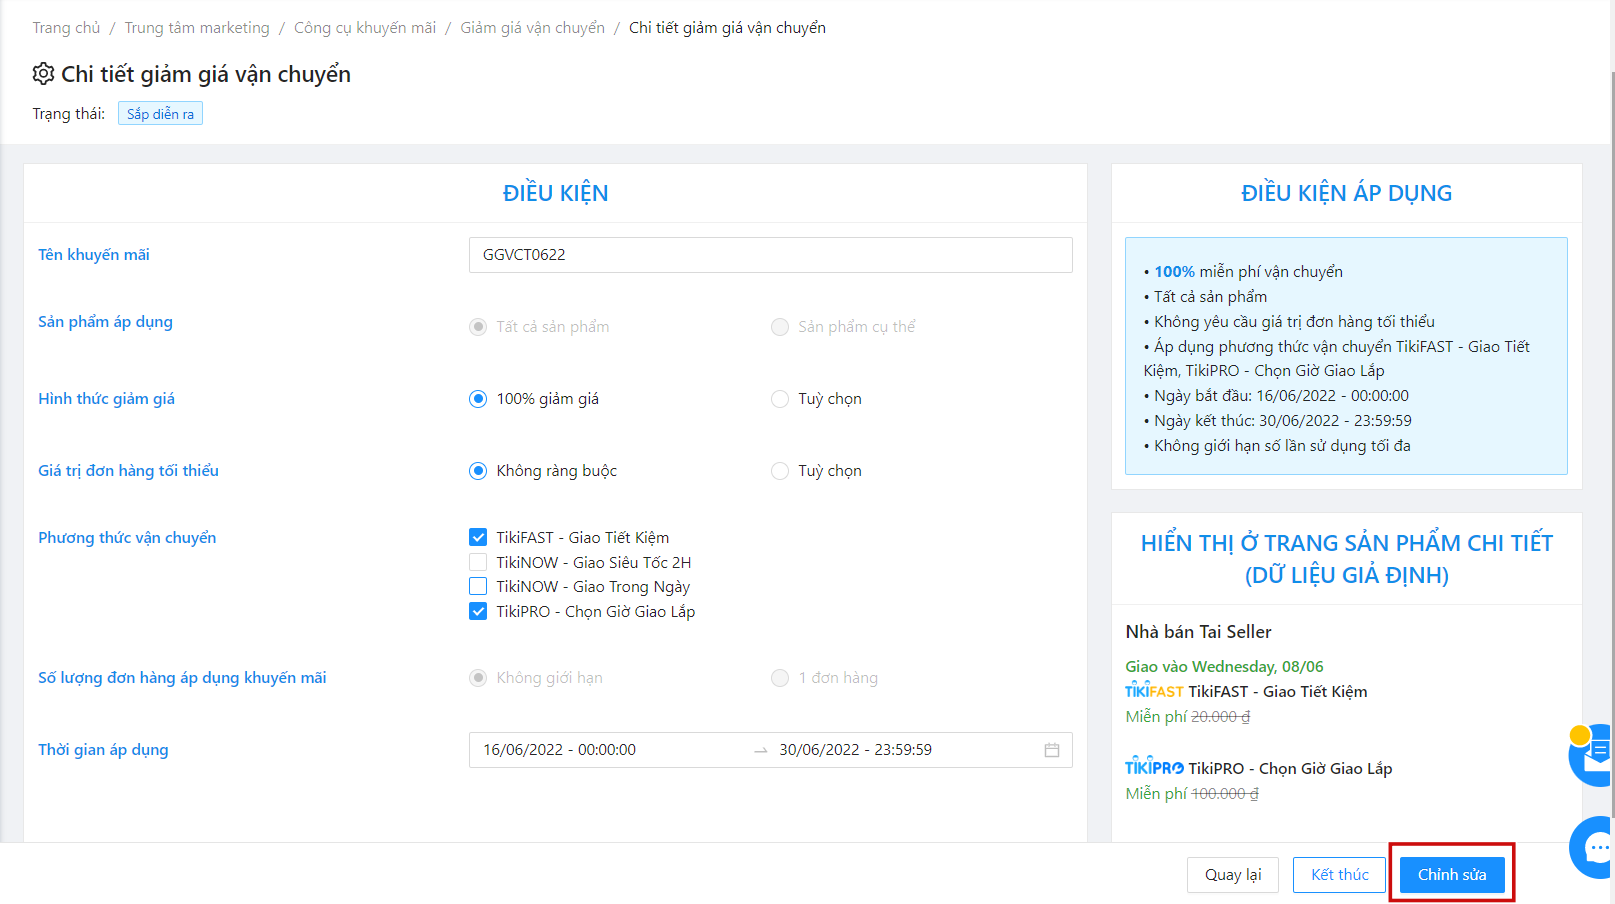
Task: Select the '100% giảm giá' radio option
Action: coord(478,399)
